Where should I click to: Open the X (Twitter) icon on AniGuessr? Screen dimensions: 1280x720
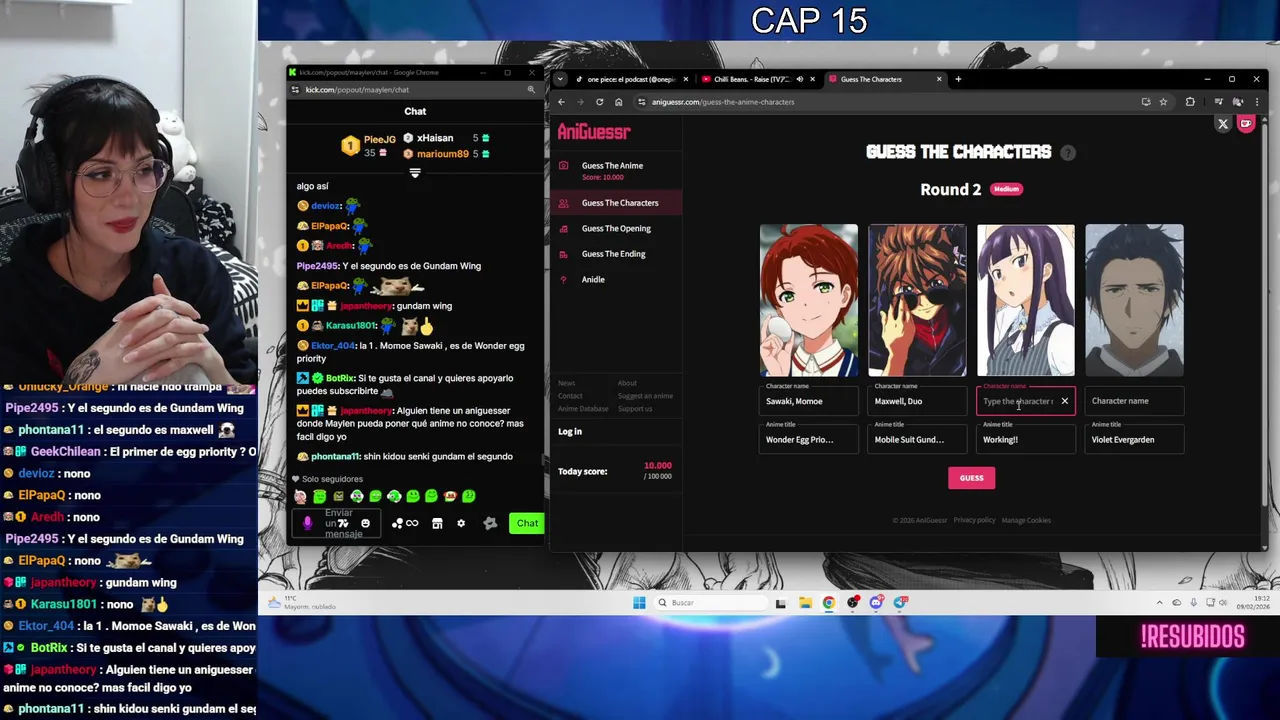point(1222,124)
